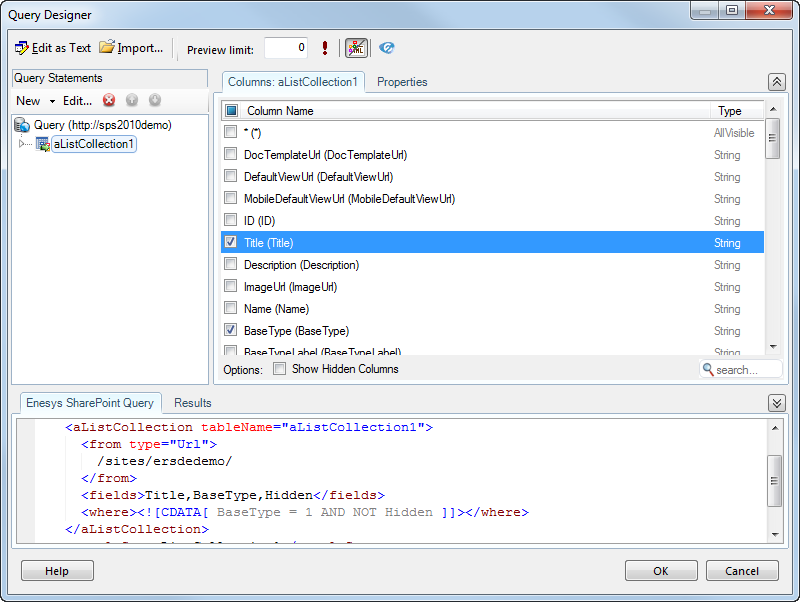Expand the aListCollection1 tree node

[24, 144]
